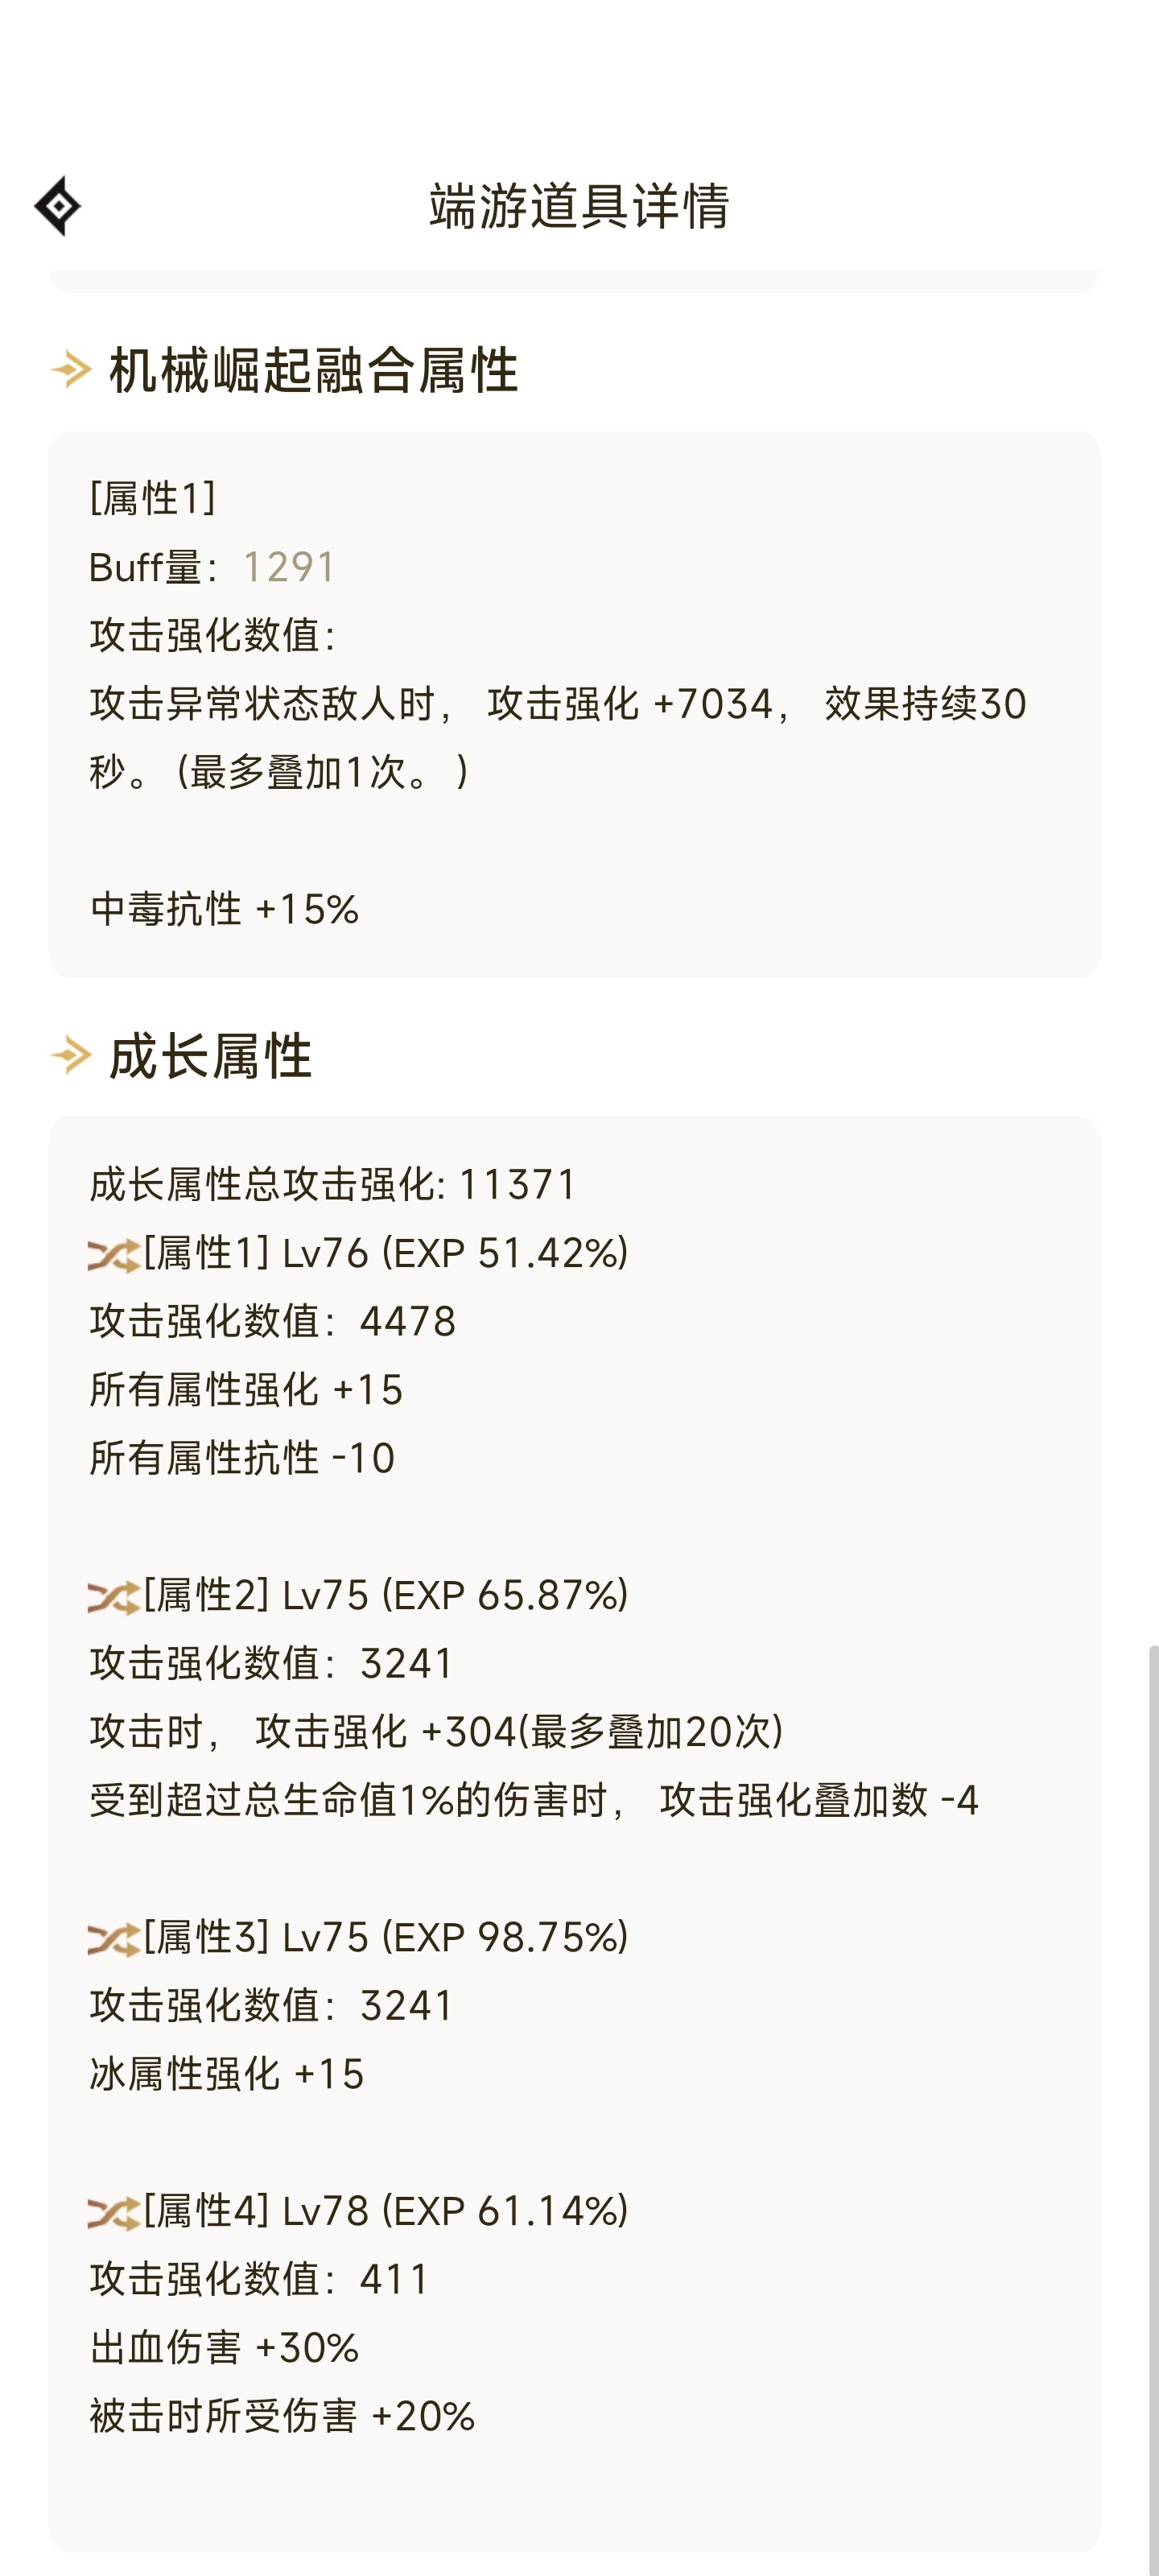This screenshot has height=2576, width=1159.
Task: Tap the diamond back icon in header
Action: (x=58, y=206)
